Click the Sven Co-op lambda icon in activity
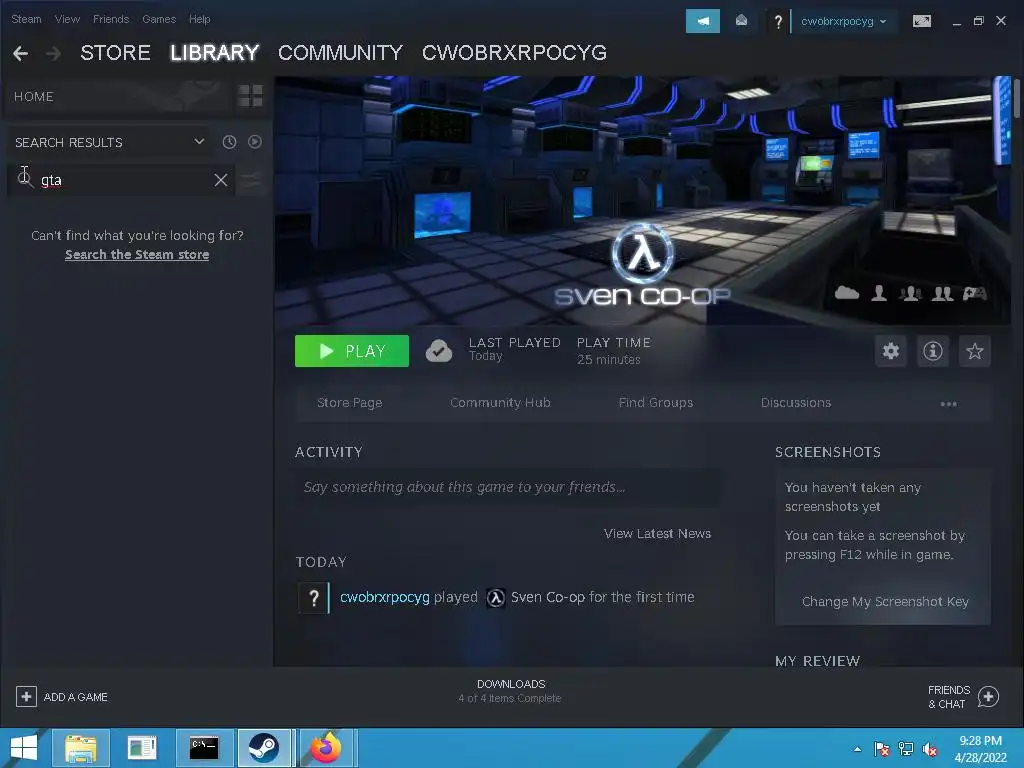 coord(496,598)
